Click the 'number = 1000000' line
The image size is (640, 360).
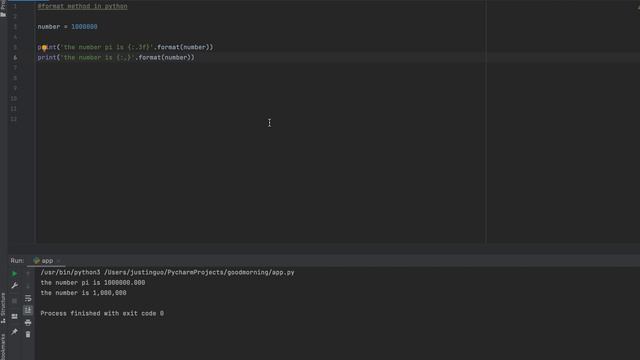point(67,27)
